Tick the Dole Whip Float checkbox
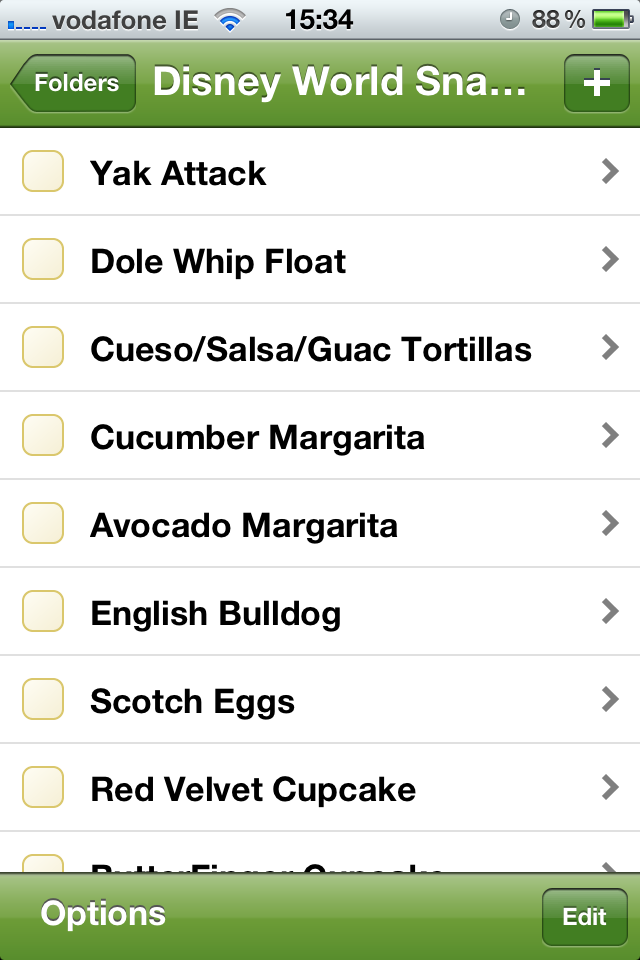 click(x=43, y=260)
